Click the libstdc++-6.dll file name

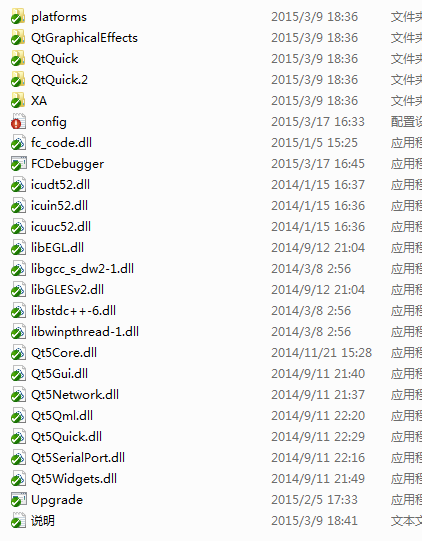point(73,311)
